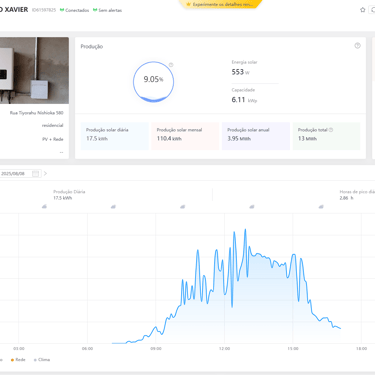The width and height of the screenshot is (375, 375).
Task: Click the info icon next to Produção total
Action: click(x=331, y=130)
